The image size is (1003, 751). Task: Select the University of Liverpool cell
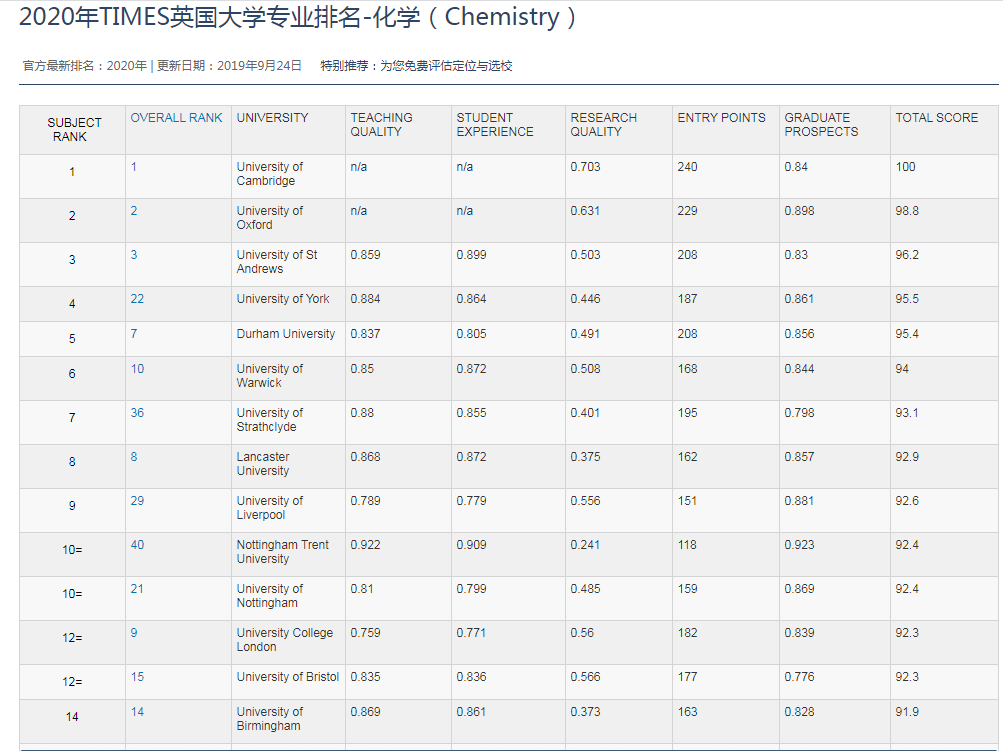(288, 510)
